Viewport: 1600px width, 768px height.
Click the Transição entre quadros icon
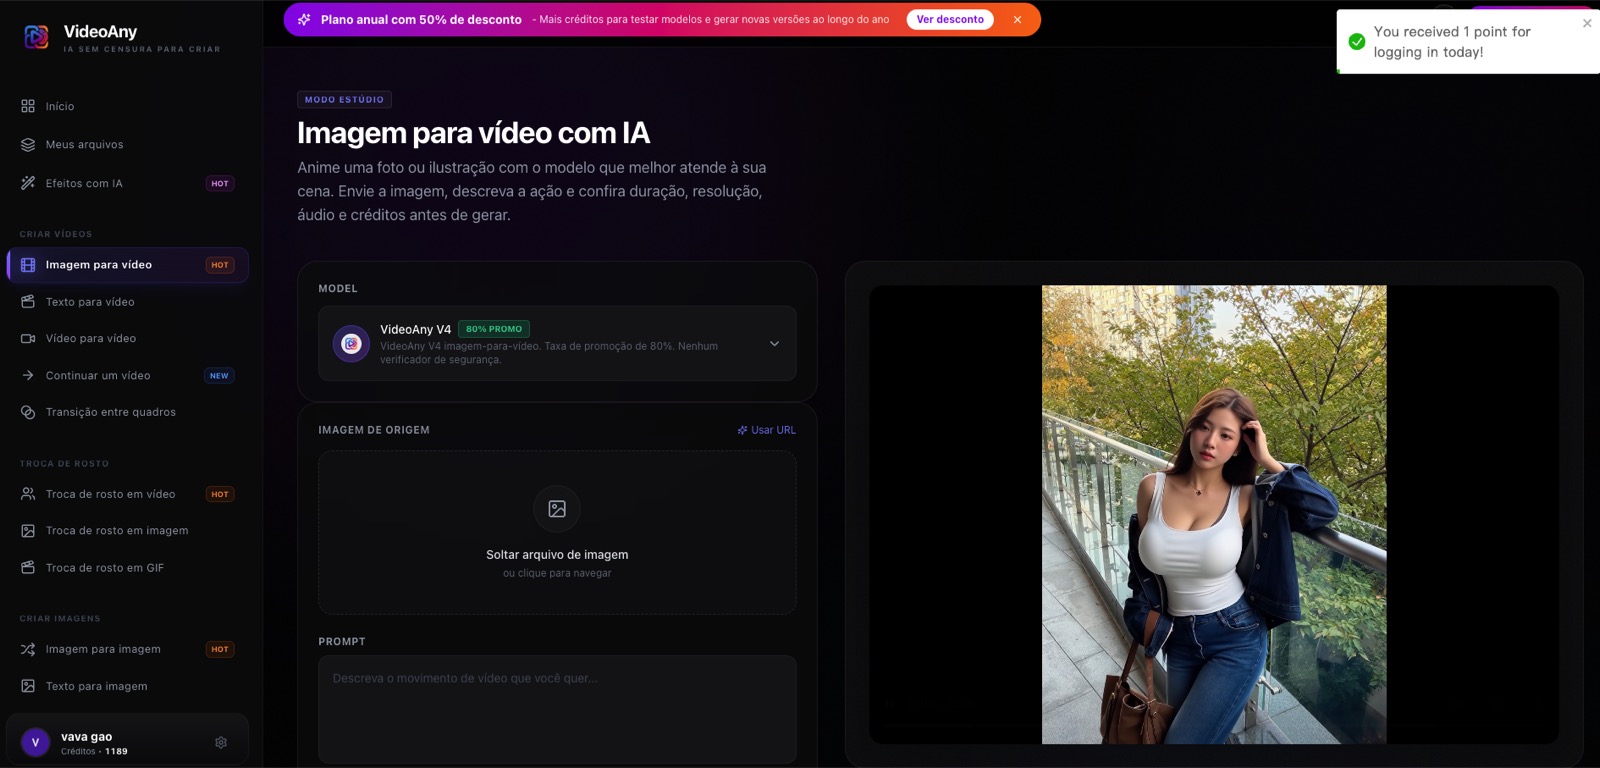click(x=28, y=412)
